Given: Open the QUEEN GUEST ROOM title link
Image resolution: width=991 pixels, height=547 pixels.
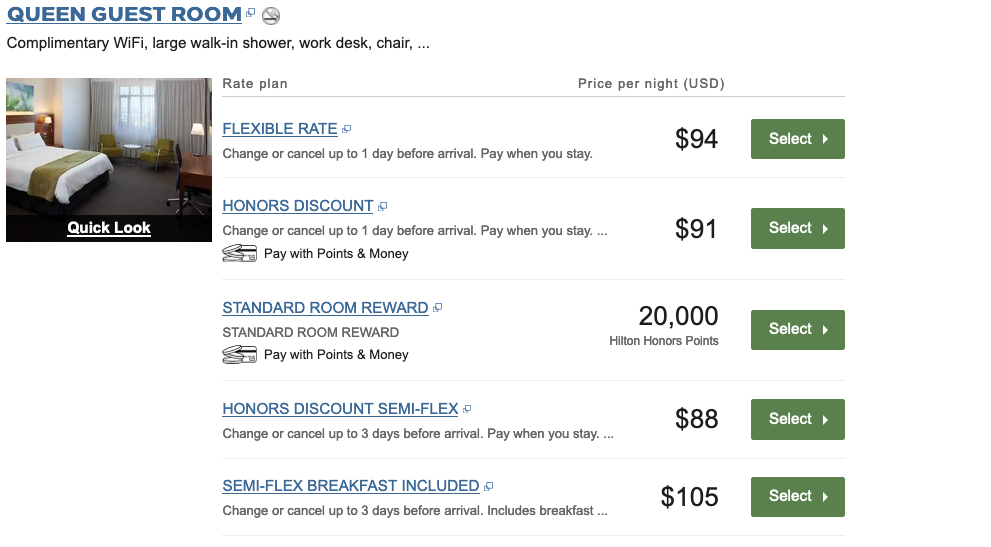Looking at the screenshot, I should (124, 15).
